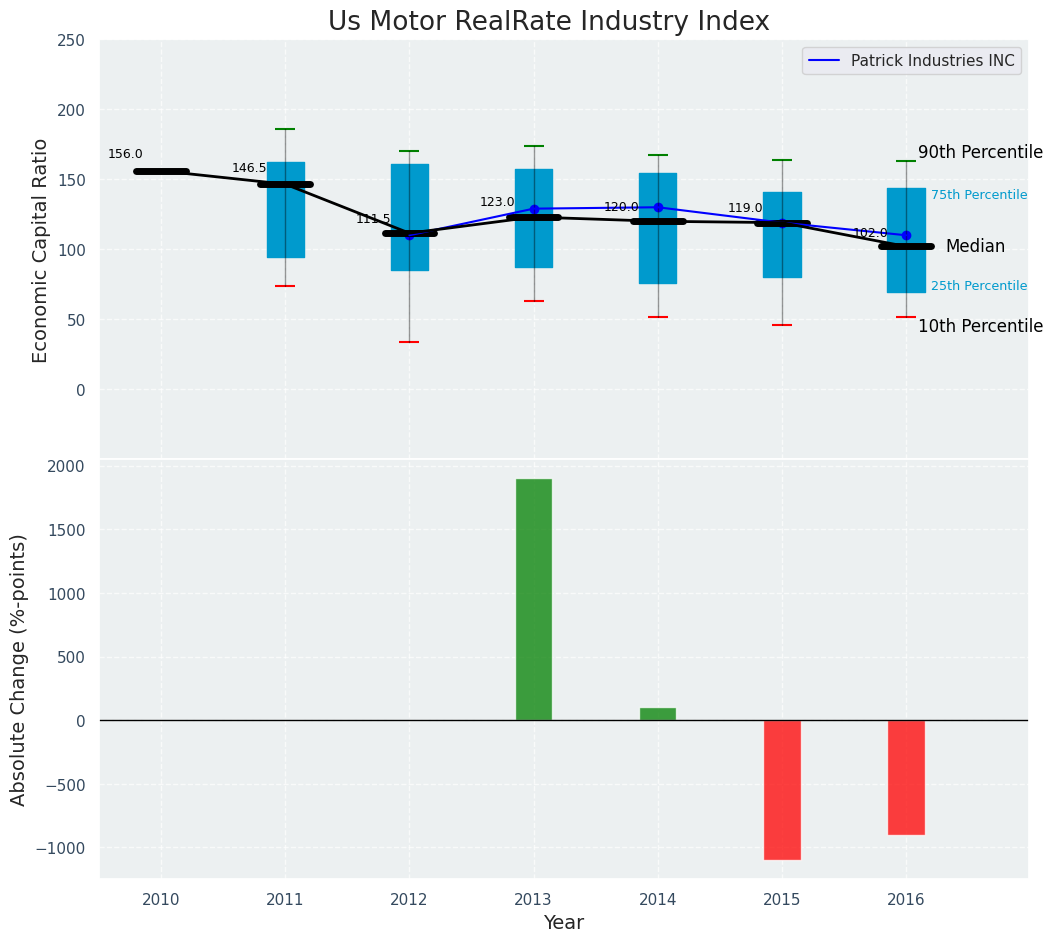Click the Year x-axis label
Screen dimensions: 1053x942
click(563, 923)
